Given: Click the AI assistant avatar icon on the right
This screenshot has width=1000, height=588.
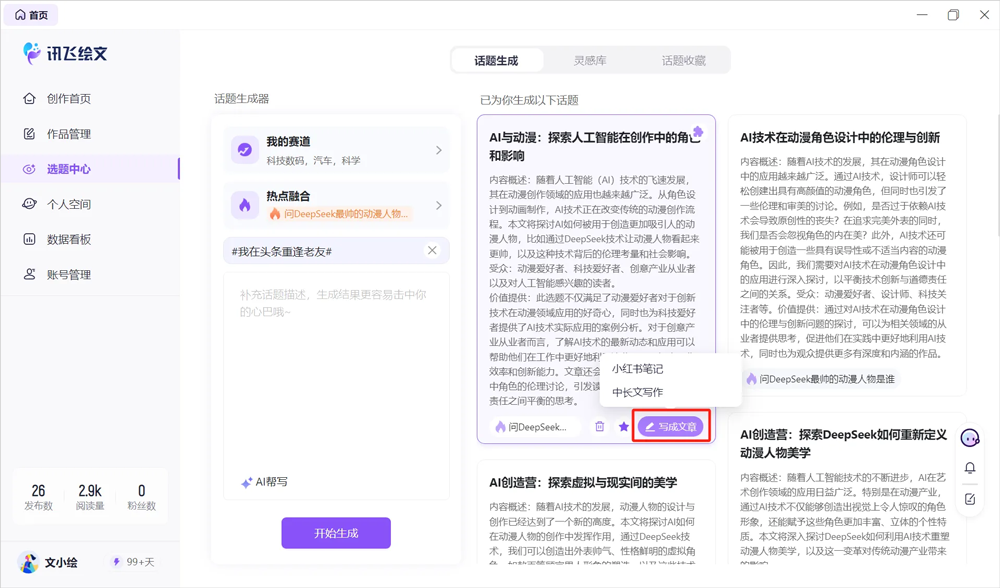Looking at the screenshot, I should [x=969, y=438].
